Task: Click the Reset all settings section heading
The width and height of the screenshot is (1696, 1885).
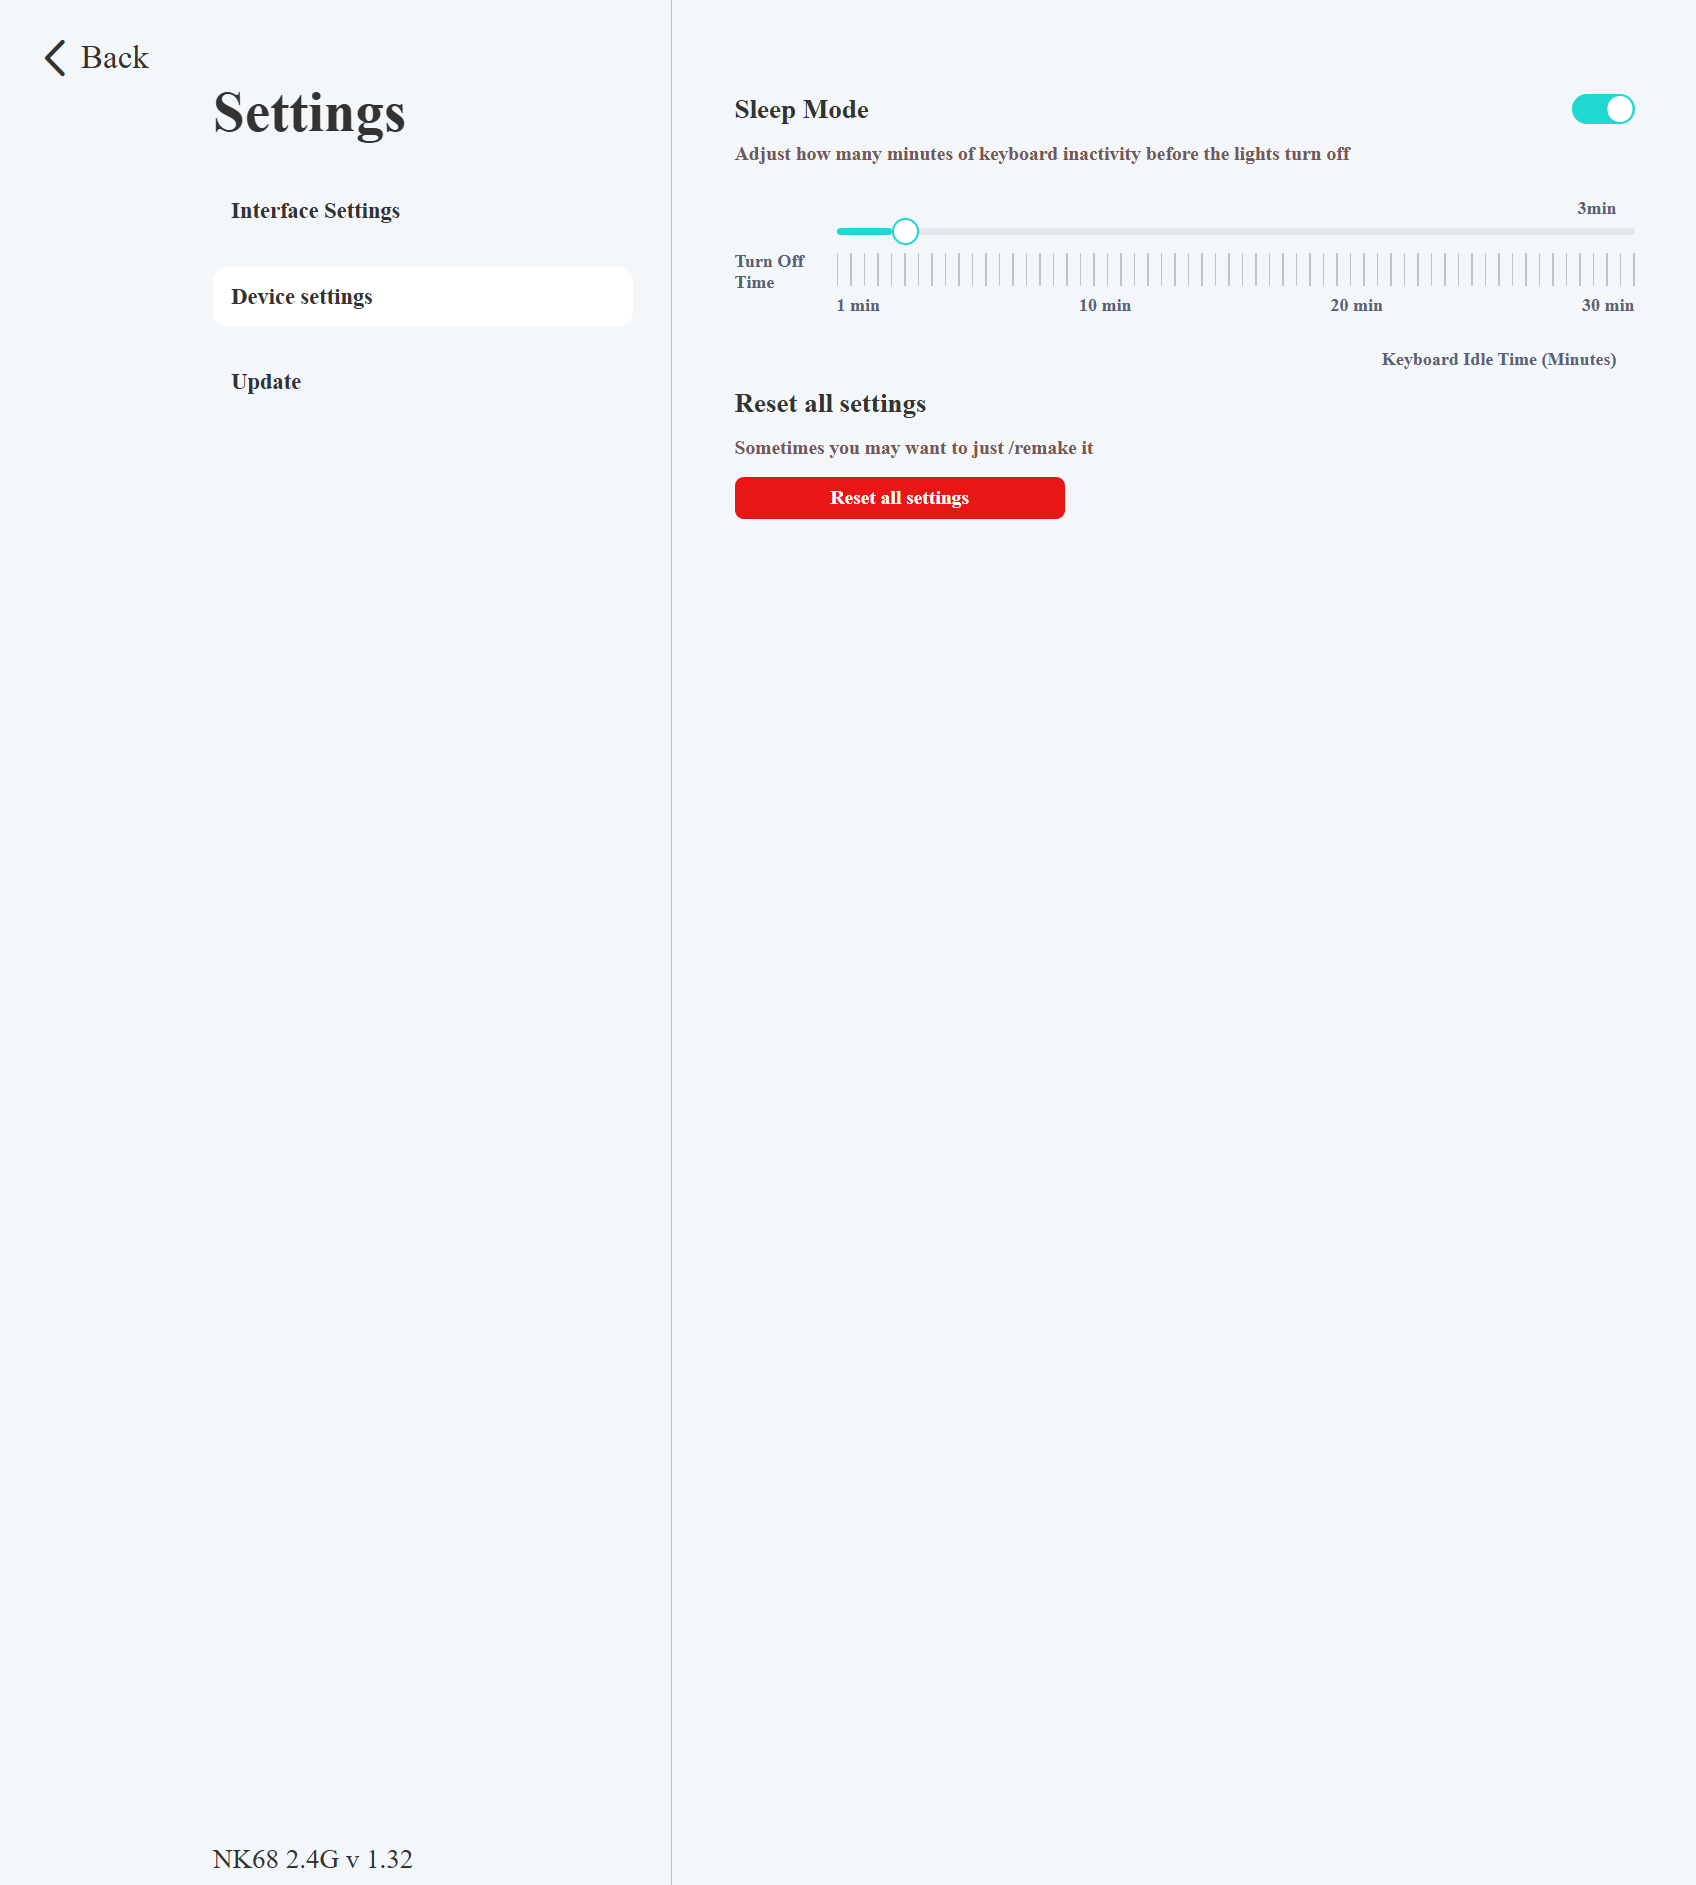Action: tap(830, 404)
